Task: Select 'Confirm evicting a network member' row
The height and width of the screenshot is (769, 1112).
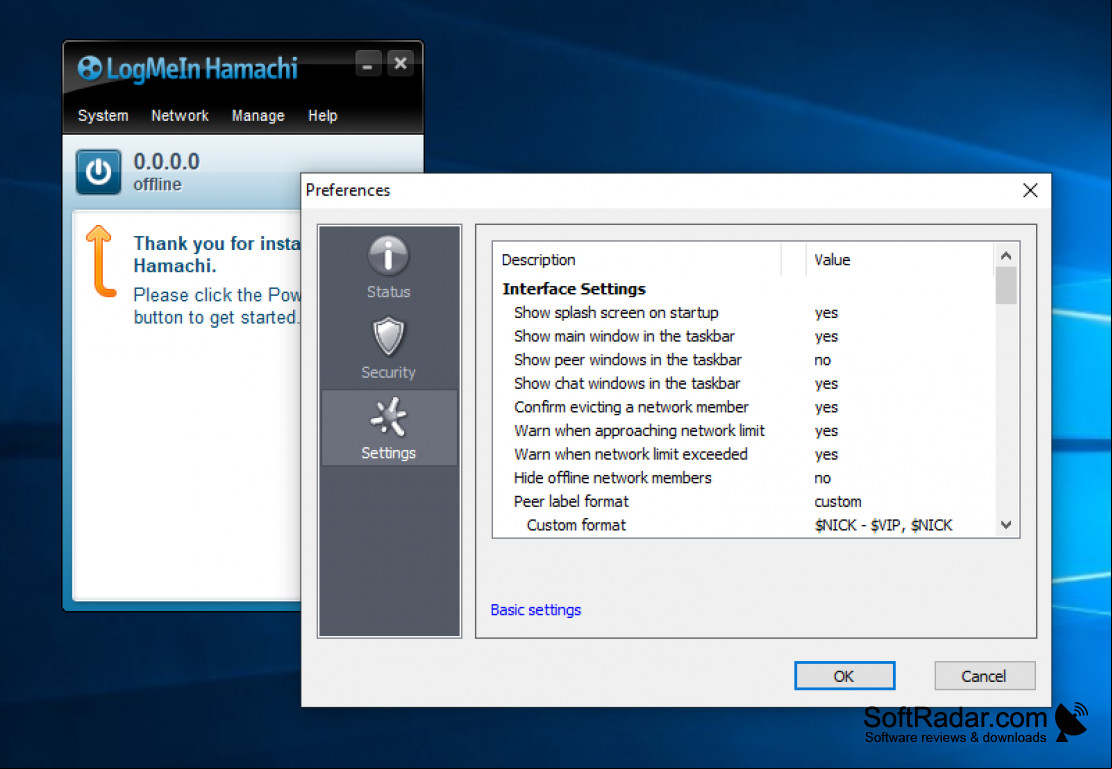Action: tap(745, 407)
